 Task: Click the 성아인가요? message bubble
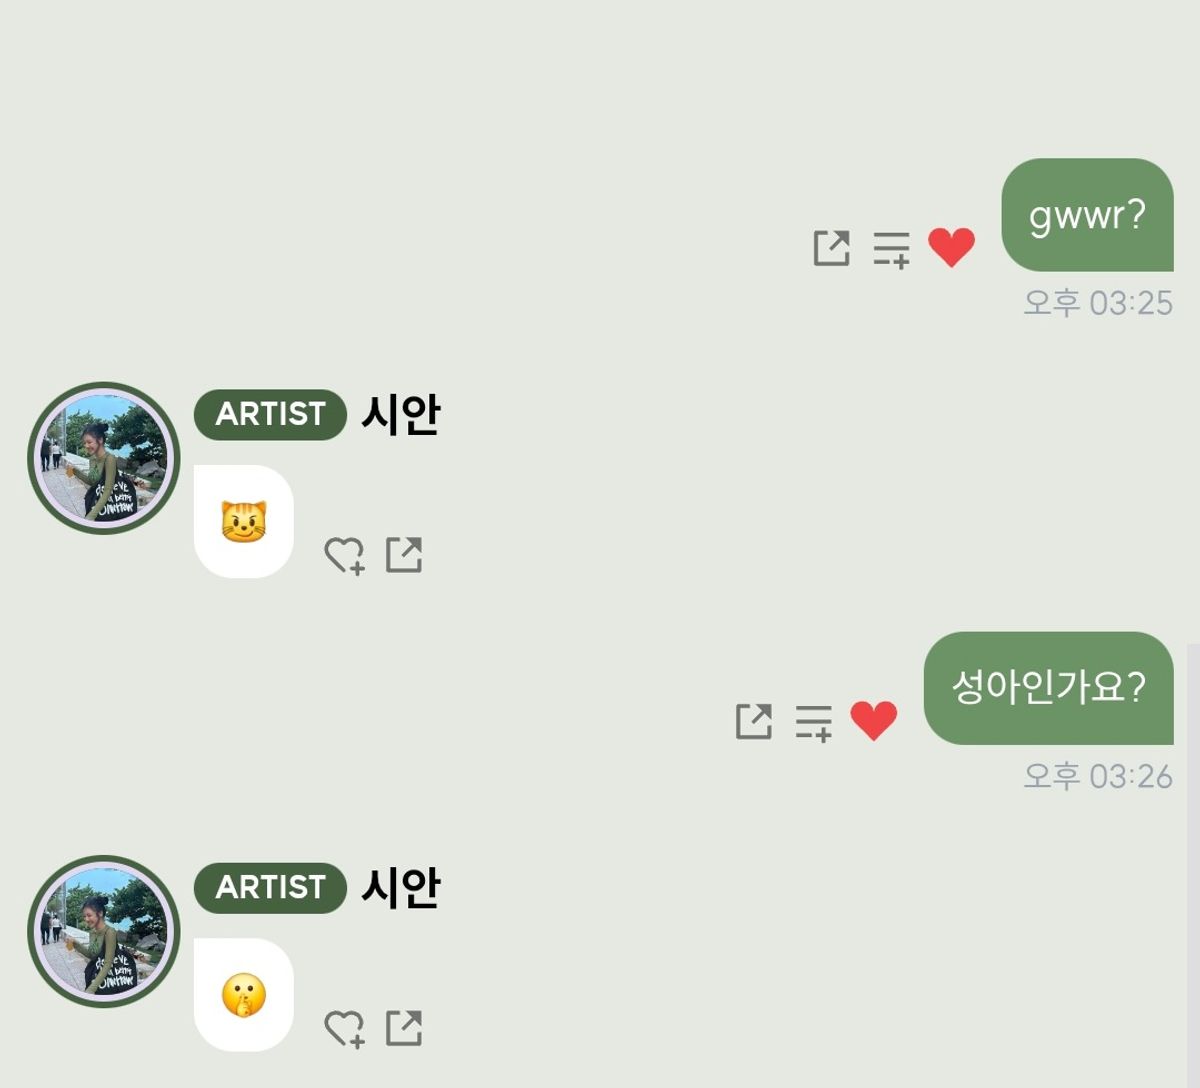[x=1048, y=688]
